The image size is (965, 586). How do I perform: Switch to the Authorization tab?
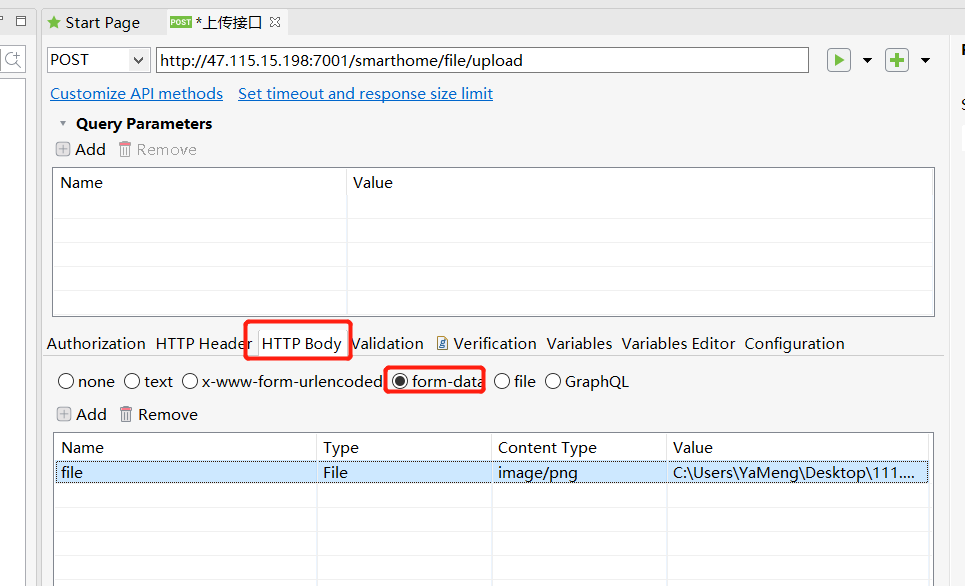(x=96, y=343)
